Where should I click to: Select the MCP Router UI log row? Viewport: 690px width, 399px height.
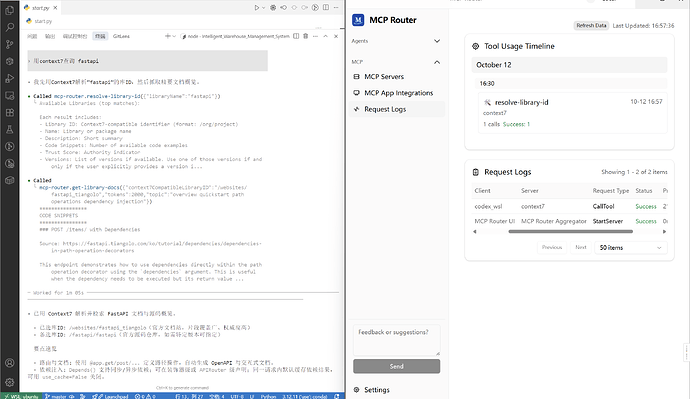(569, 221)
